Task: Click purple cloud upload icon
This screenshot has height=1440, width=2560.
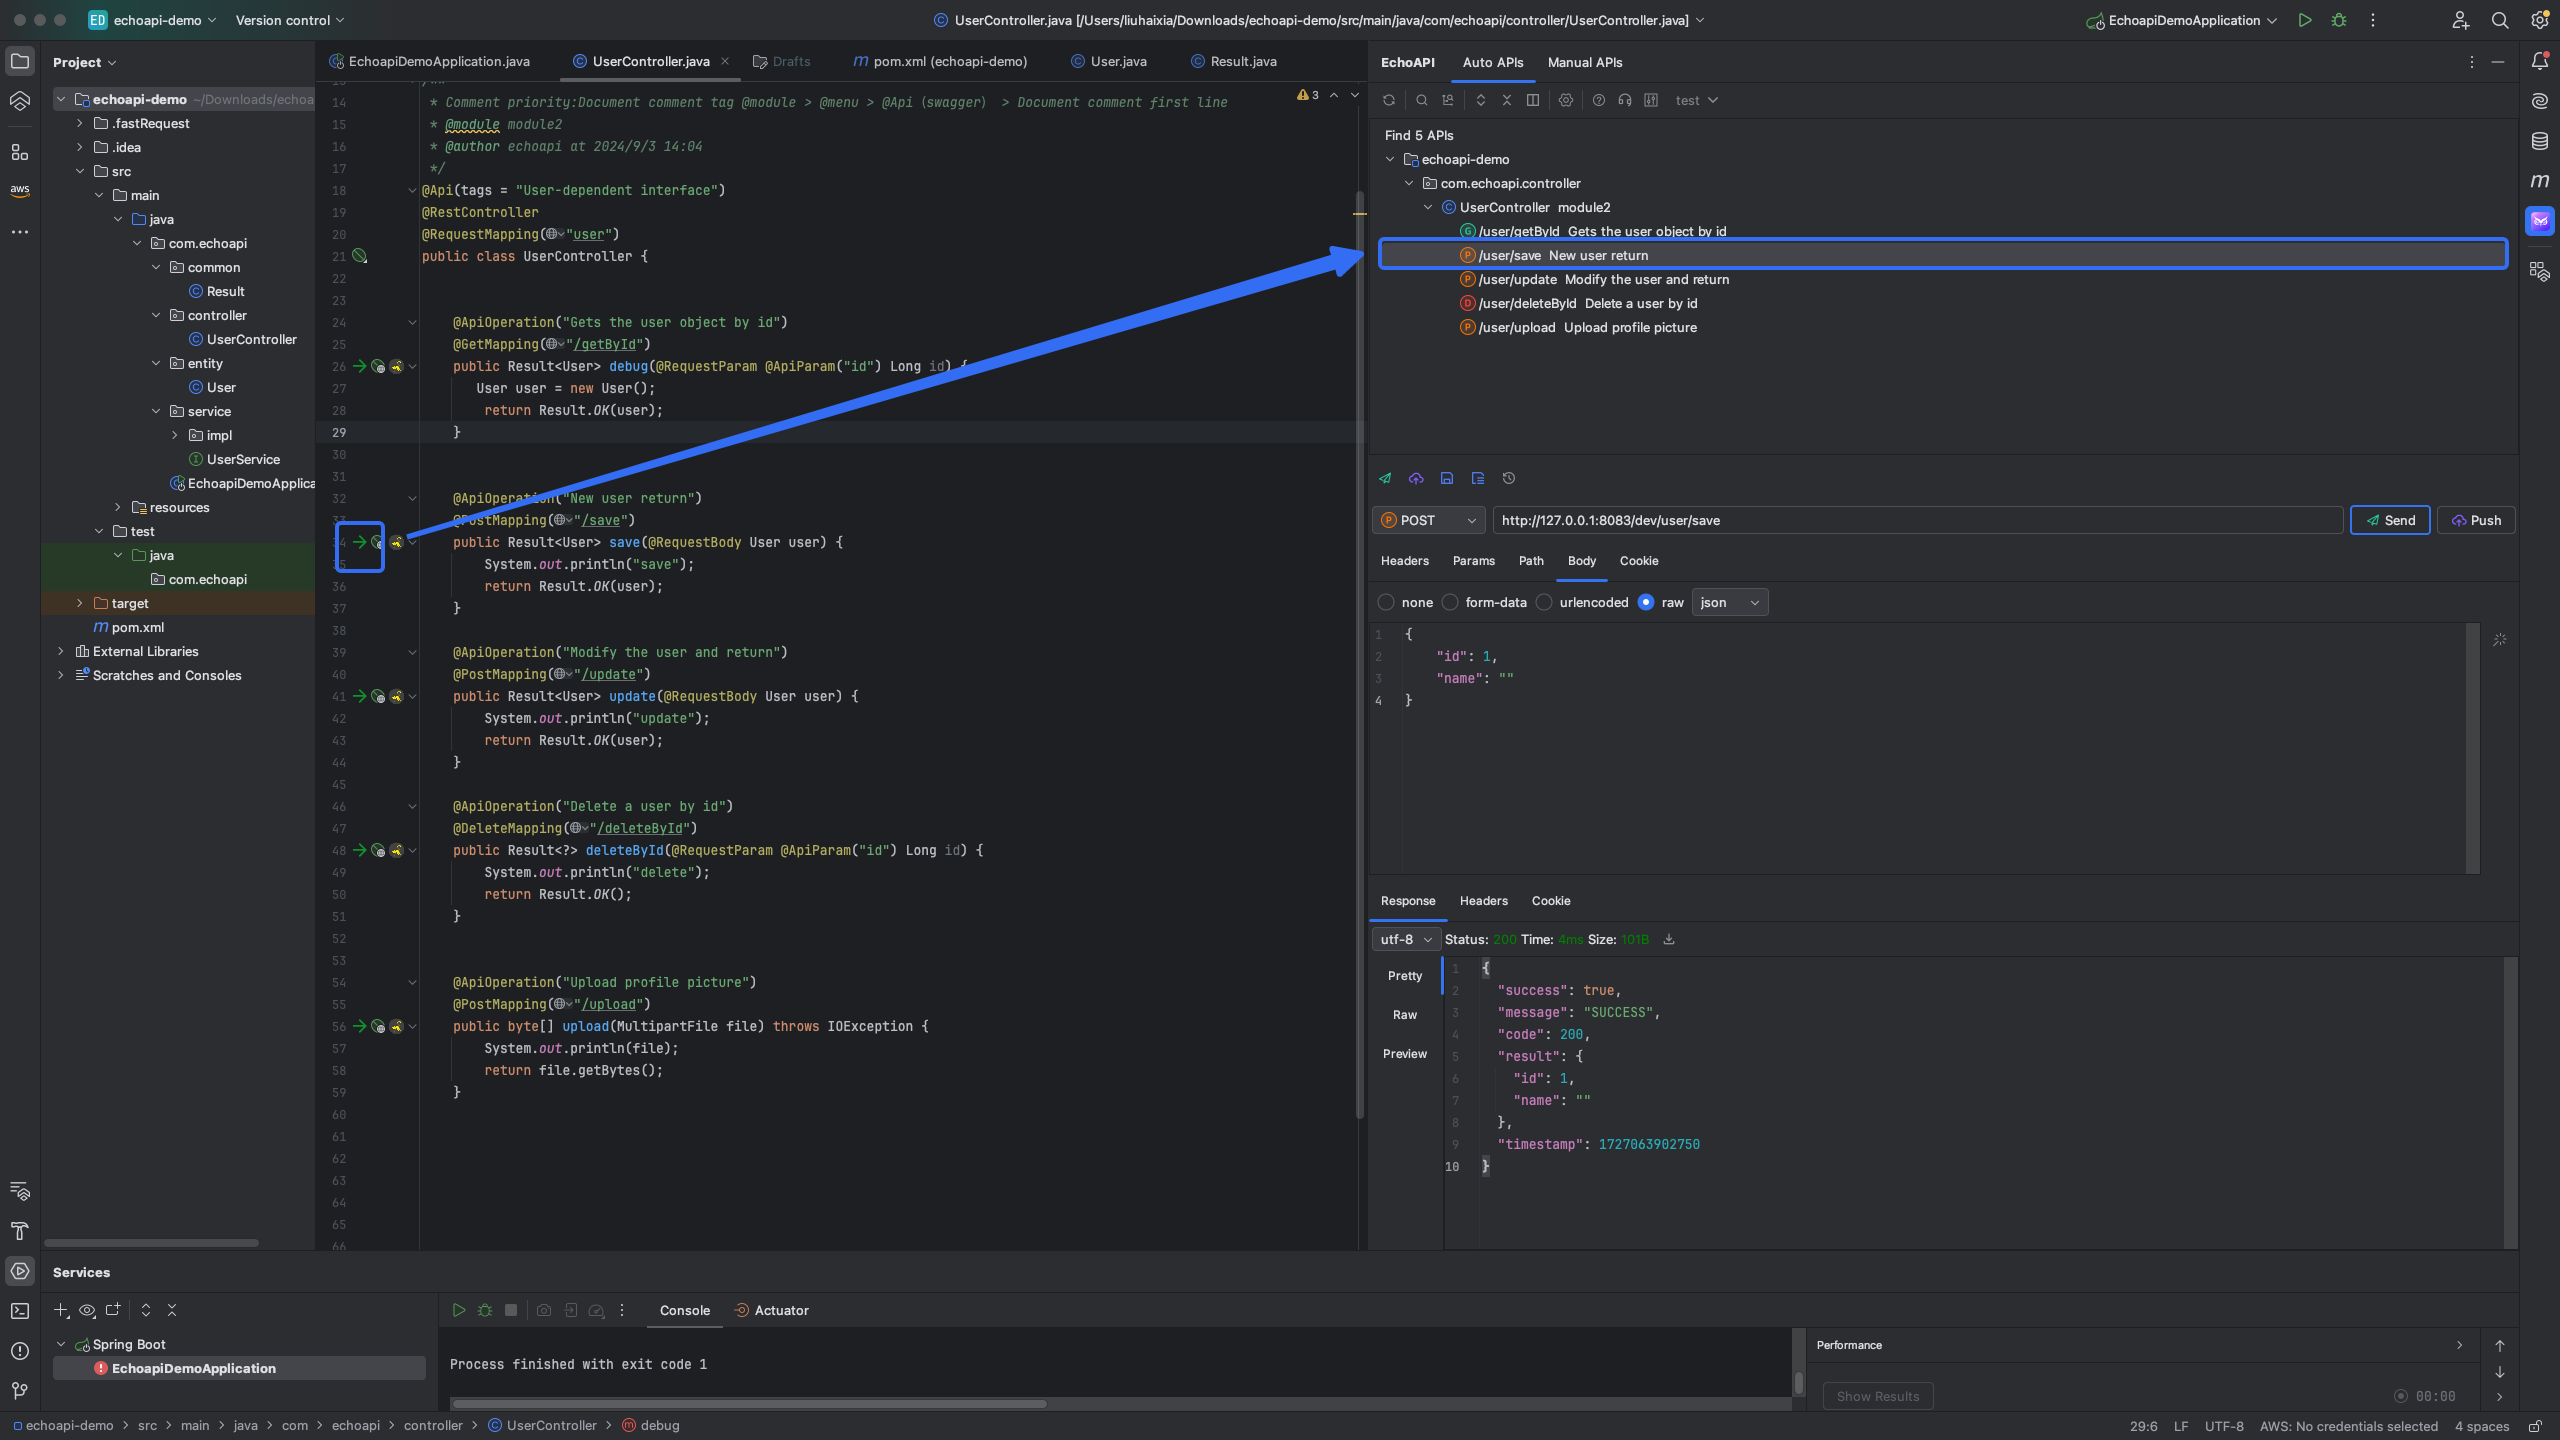Action: (1416, 478)
